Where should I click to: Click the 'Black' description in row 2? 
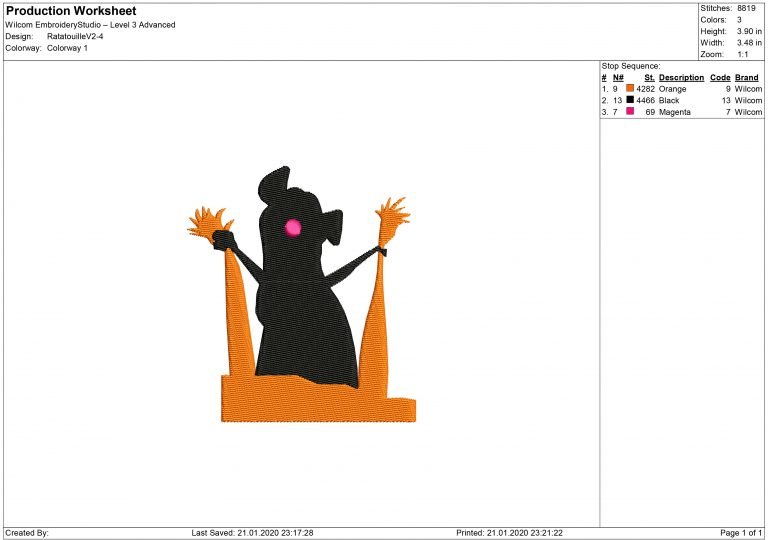pyautogui.click(x=669, y=100)
